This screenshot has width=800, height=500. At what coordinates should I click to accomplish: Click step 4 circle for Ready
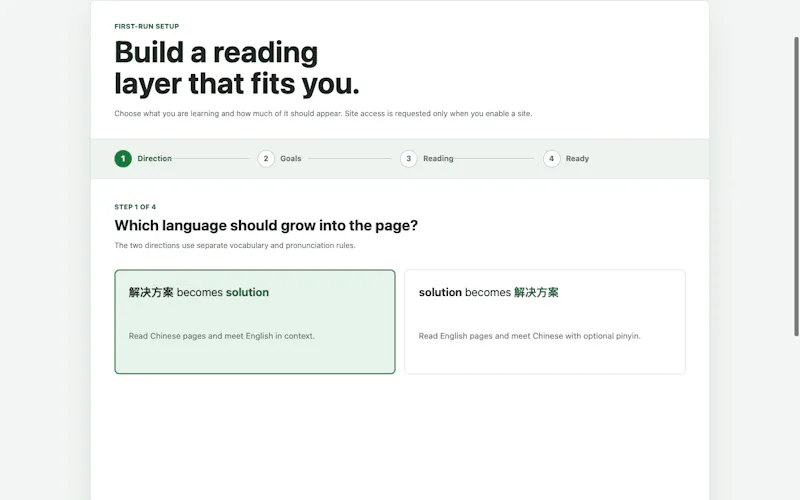[x=552, y=159]
